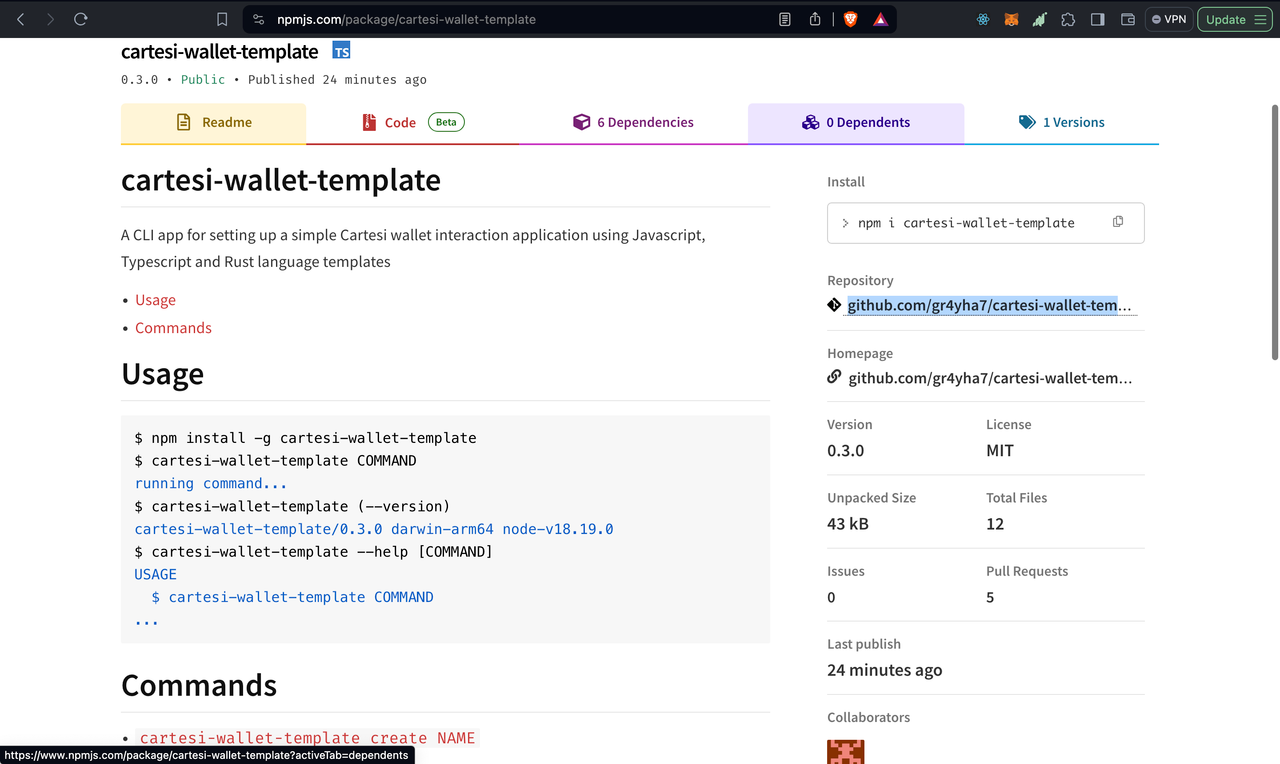Open Brave Rewards triangle icon

tap(880, 19)
